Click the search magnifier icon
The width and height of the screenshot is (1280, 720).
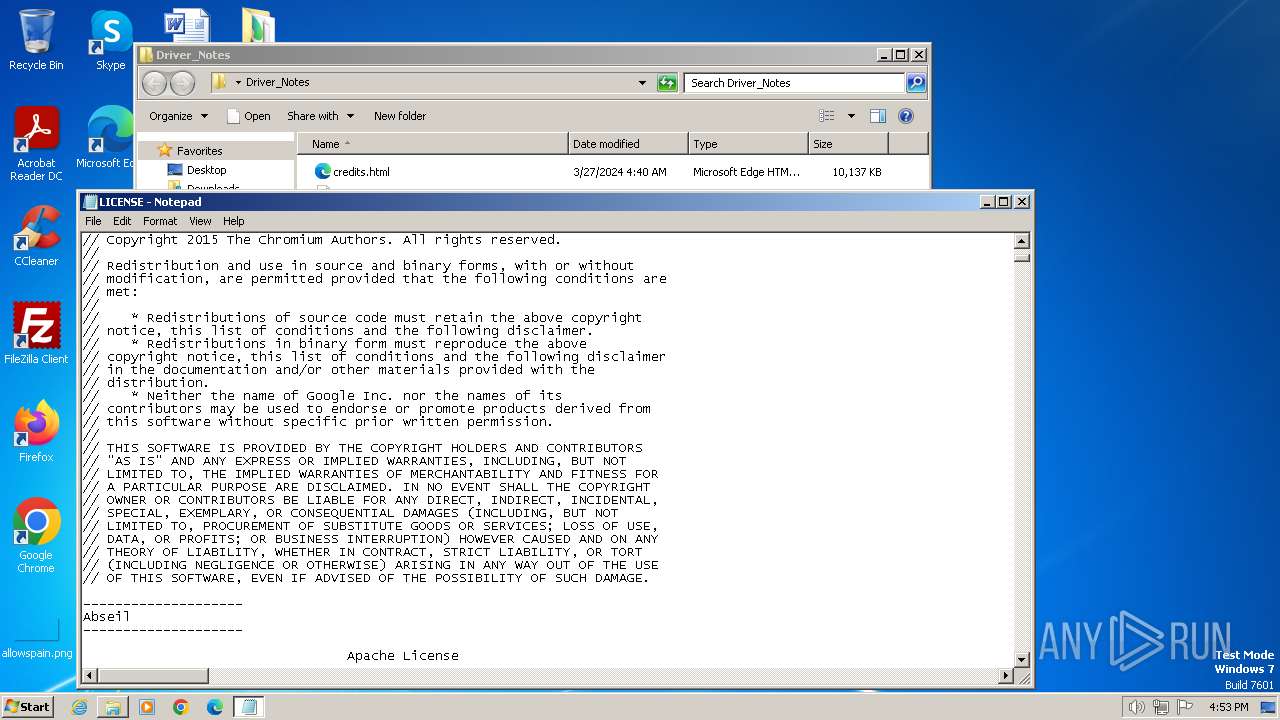click(916, 83)
